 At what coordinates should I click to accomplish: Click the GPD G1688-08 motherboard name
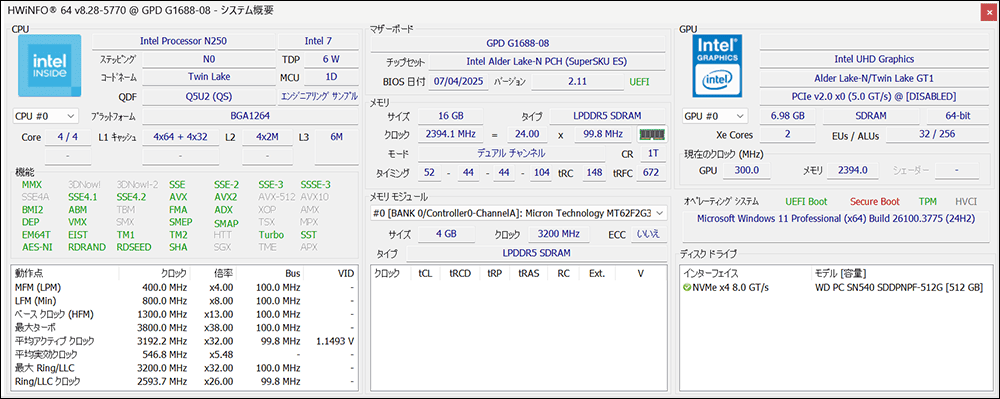(517, 43)
